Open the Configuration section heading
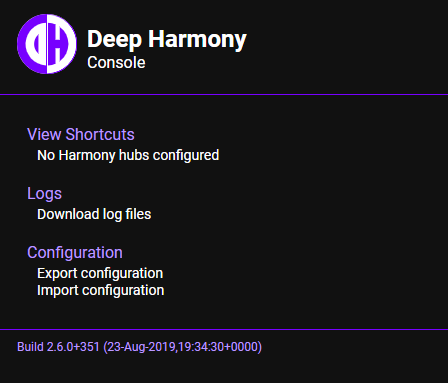 click(75, 253)
